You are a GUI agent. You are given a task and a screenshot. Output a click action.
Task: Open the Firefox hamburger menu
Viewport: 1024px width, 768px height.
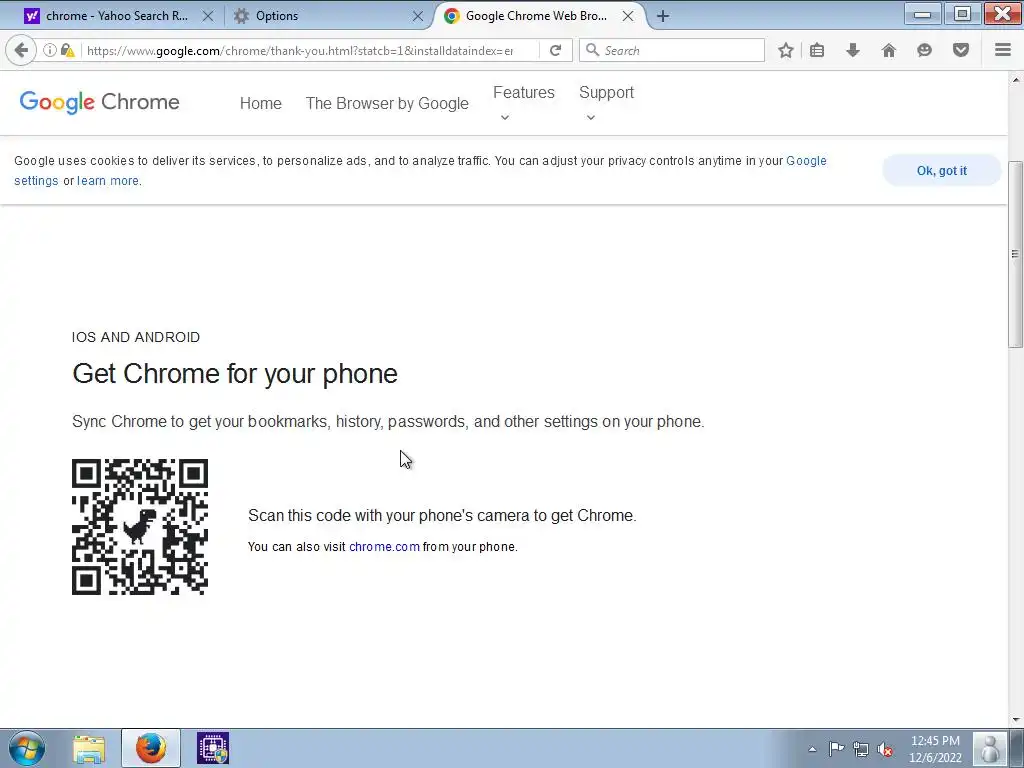(x=1002, y=50)
